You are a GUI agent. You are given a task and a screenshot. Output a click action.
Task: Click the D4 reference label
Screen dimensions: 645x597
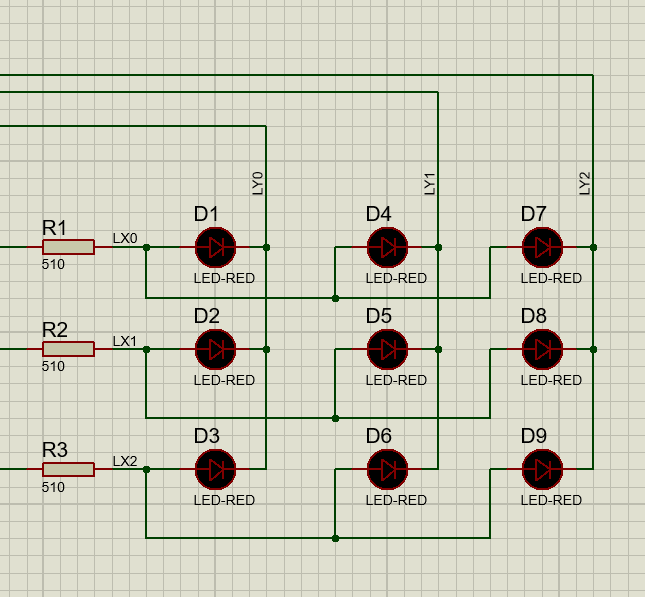tap(378, 214)
